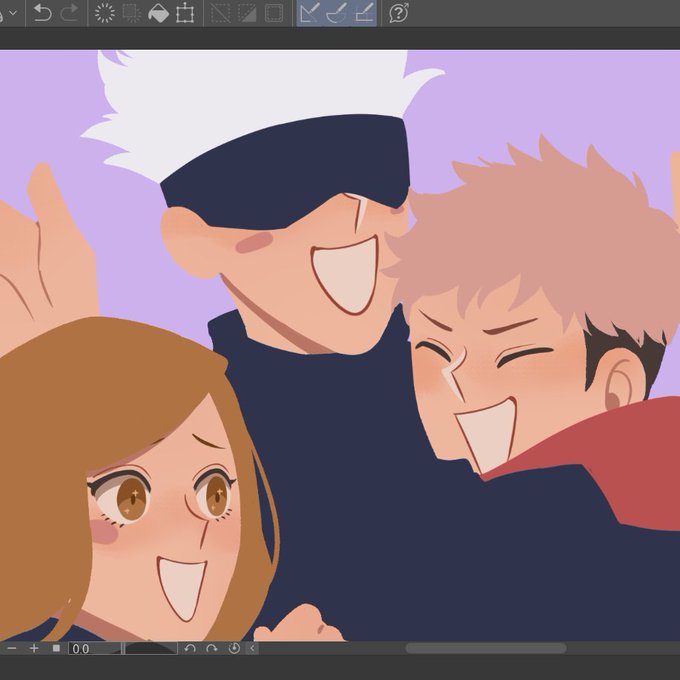Zoom out with the minus button
Image resolution: width=680 pixels, height=680 pixels.
(12, 648)
